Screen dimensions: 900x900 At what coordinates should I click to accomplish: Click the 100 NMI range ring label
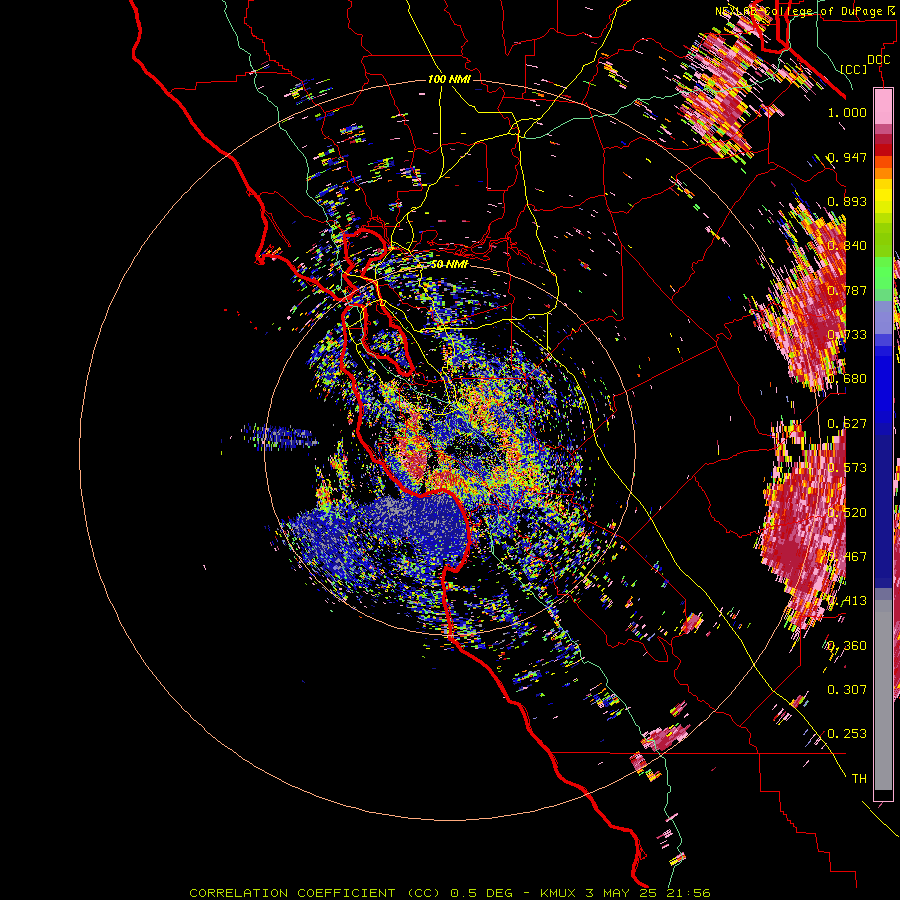tap(449, 79)
